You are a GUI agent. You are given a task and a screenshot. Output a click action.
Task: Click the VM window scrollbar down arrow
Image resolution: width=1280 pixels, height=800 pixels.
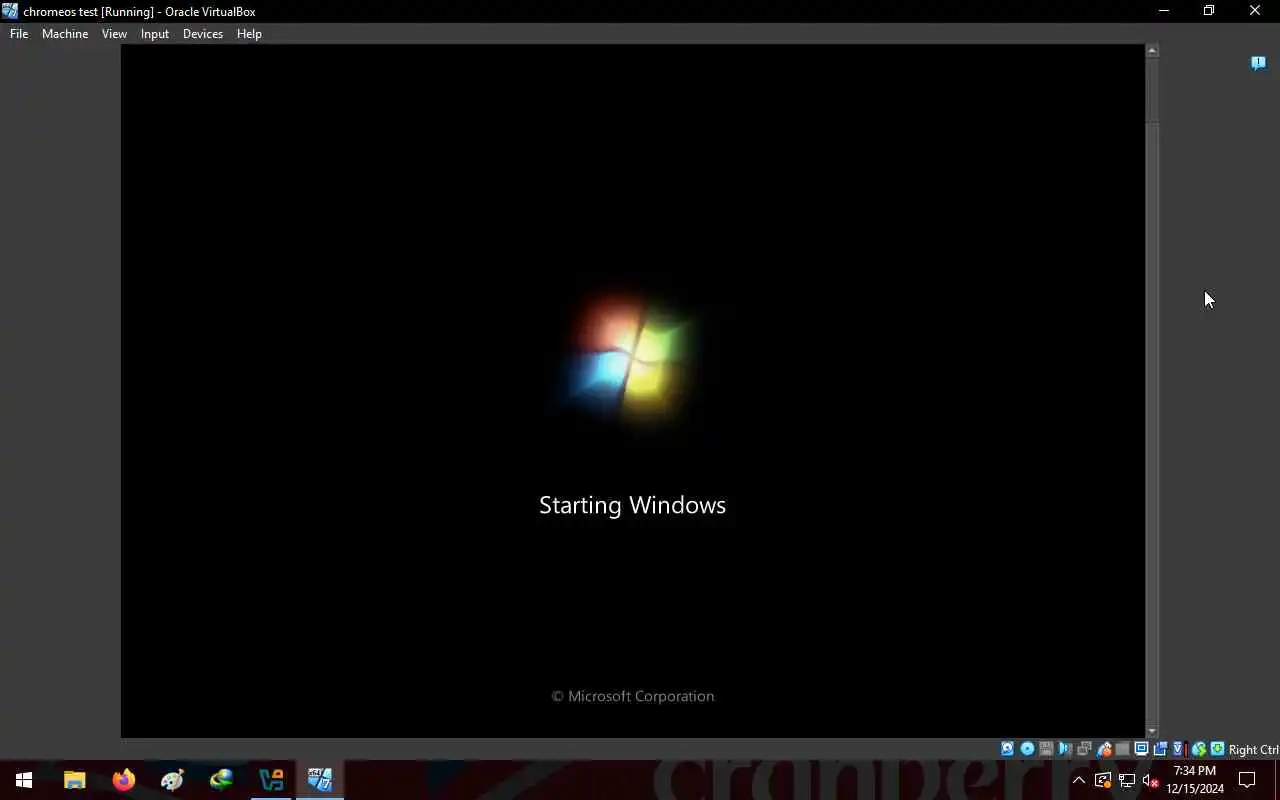click(x=1152, y=732)
